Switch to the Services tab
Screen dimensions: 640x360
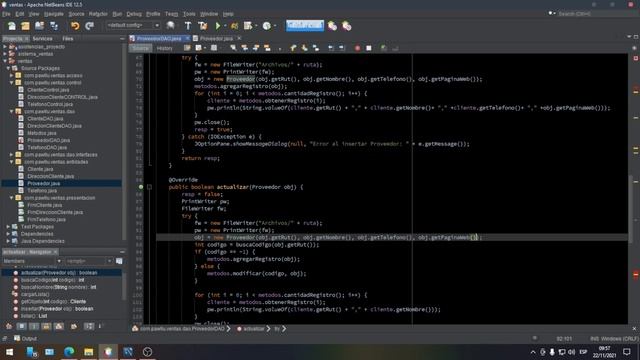[42, 39]
